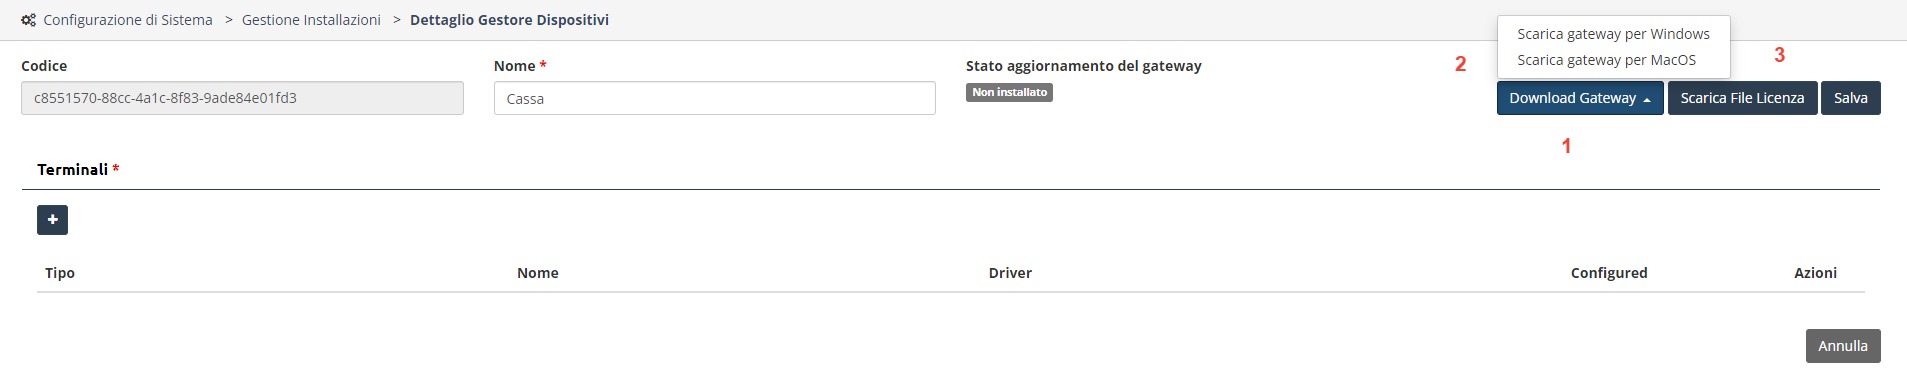Click the Salva button

1850,98
